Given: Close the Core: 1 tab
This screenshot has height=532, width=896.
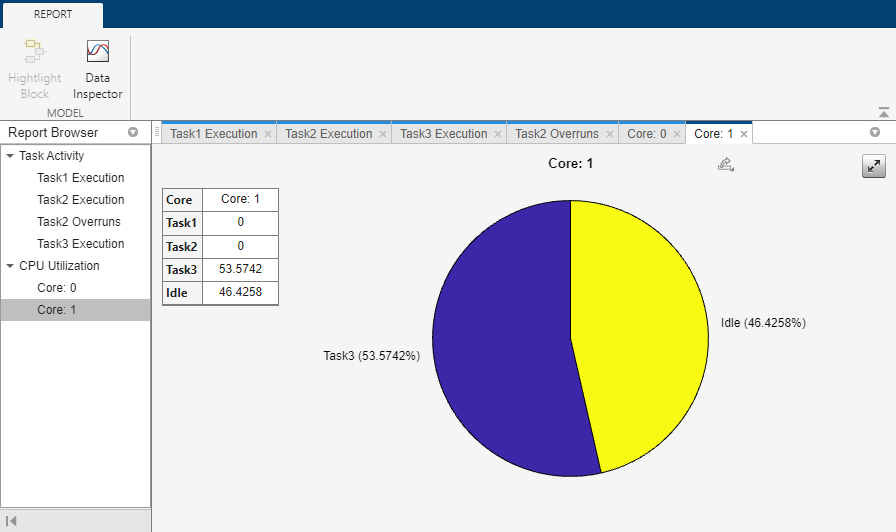Looking at the screenshot, I should point(744,134).
